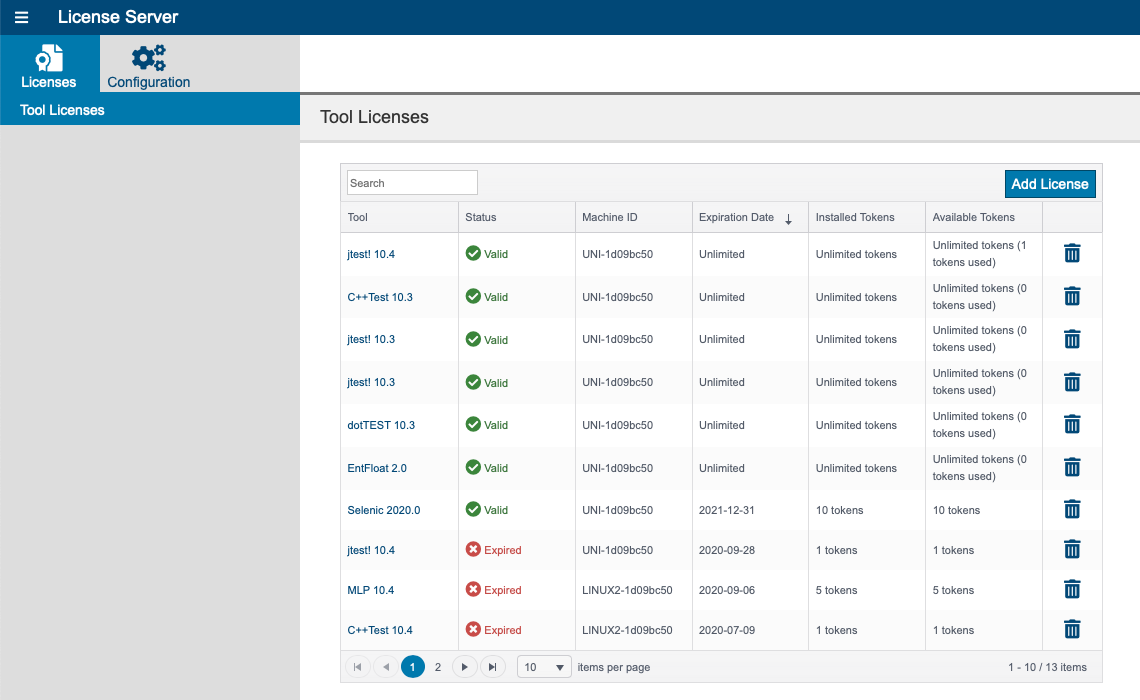Jump to the last page
This screenshot has width=1140, height=700.
click(x=493, y=667)
